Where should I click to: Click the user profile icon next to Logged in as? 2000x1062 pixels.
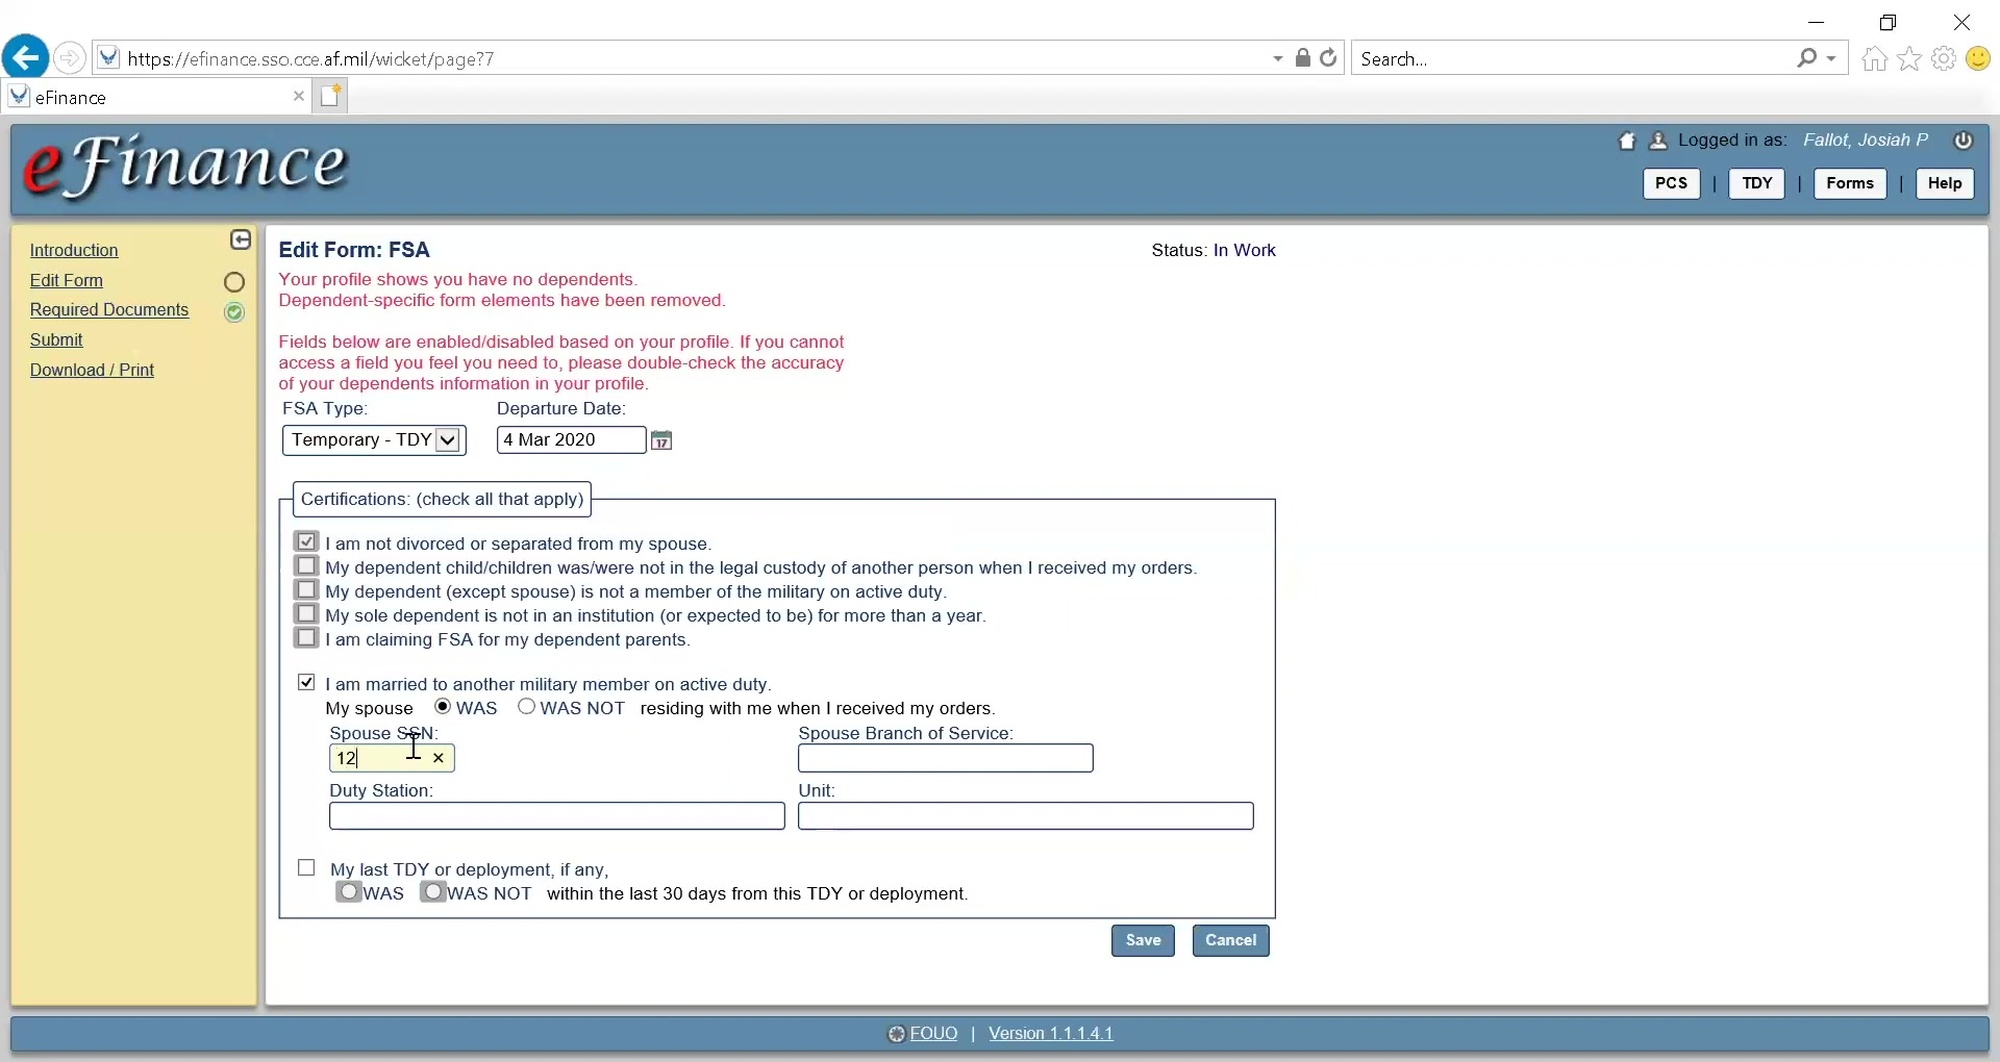(1658, 140)
